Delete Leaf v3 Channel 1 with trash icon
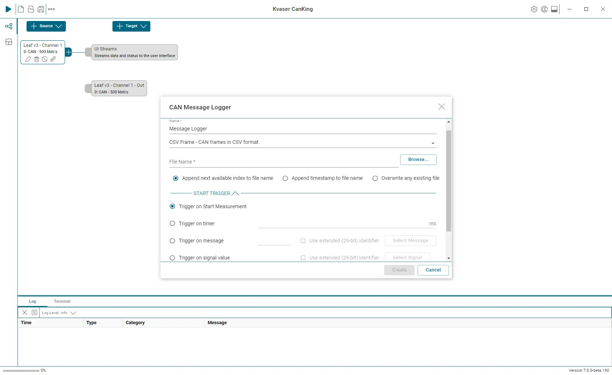 (x=36, y=59)
